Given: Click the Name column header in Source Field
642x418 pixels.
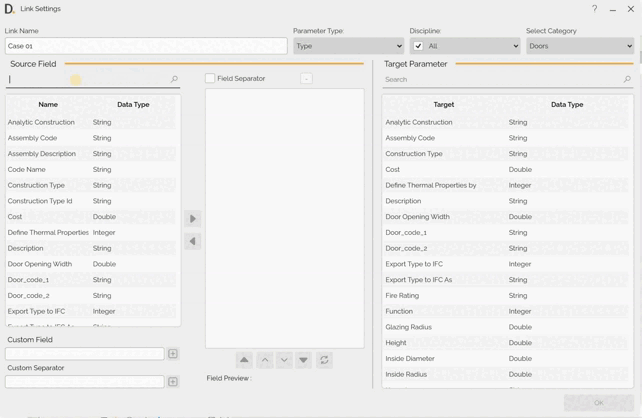Looking at the screenshot, I should coord(48,104).
